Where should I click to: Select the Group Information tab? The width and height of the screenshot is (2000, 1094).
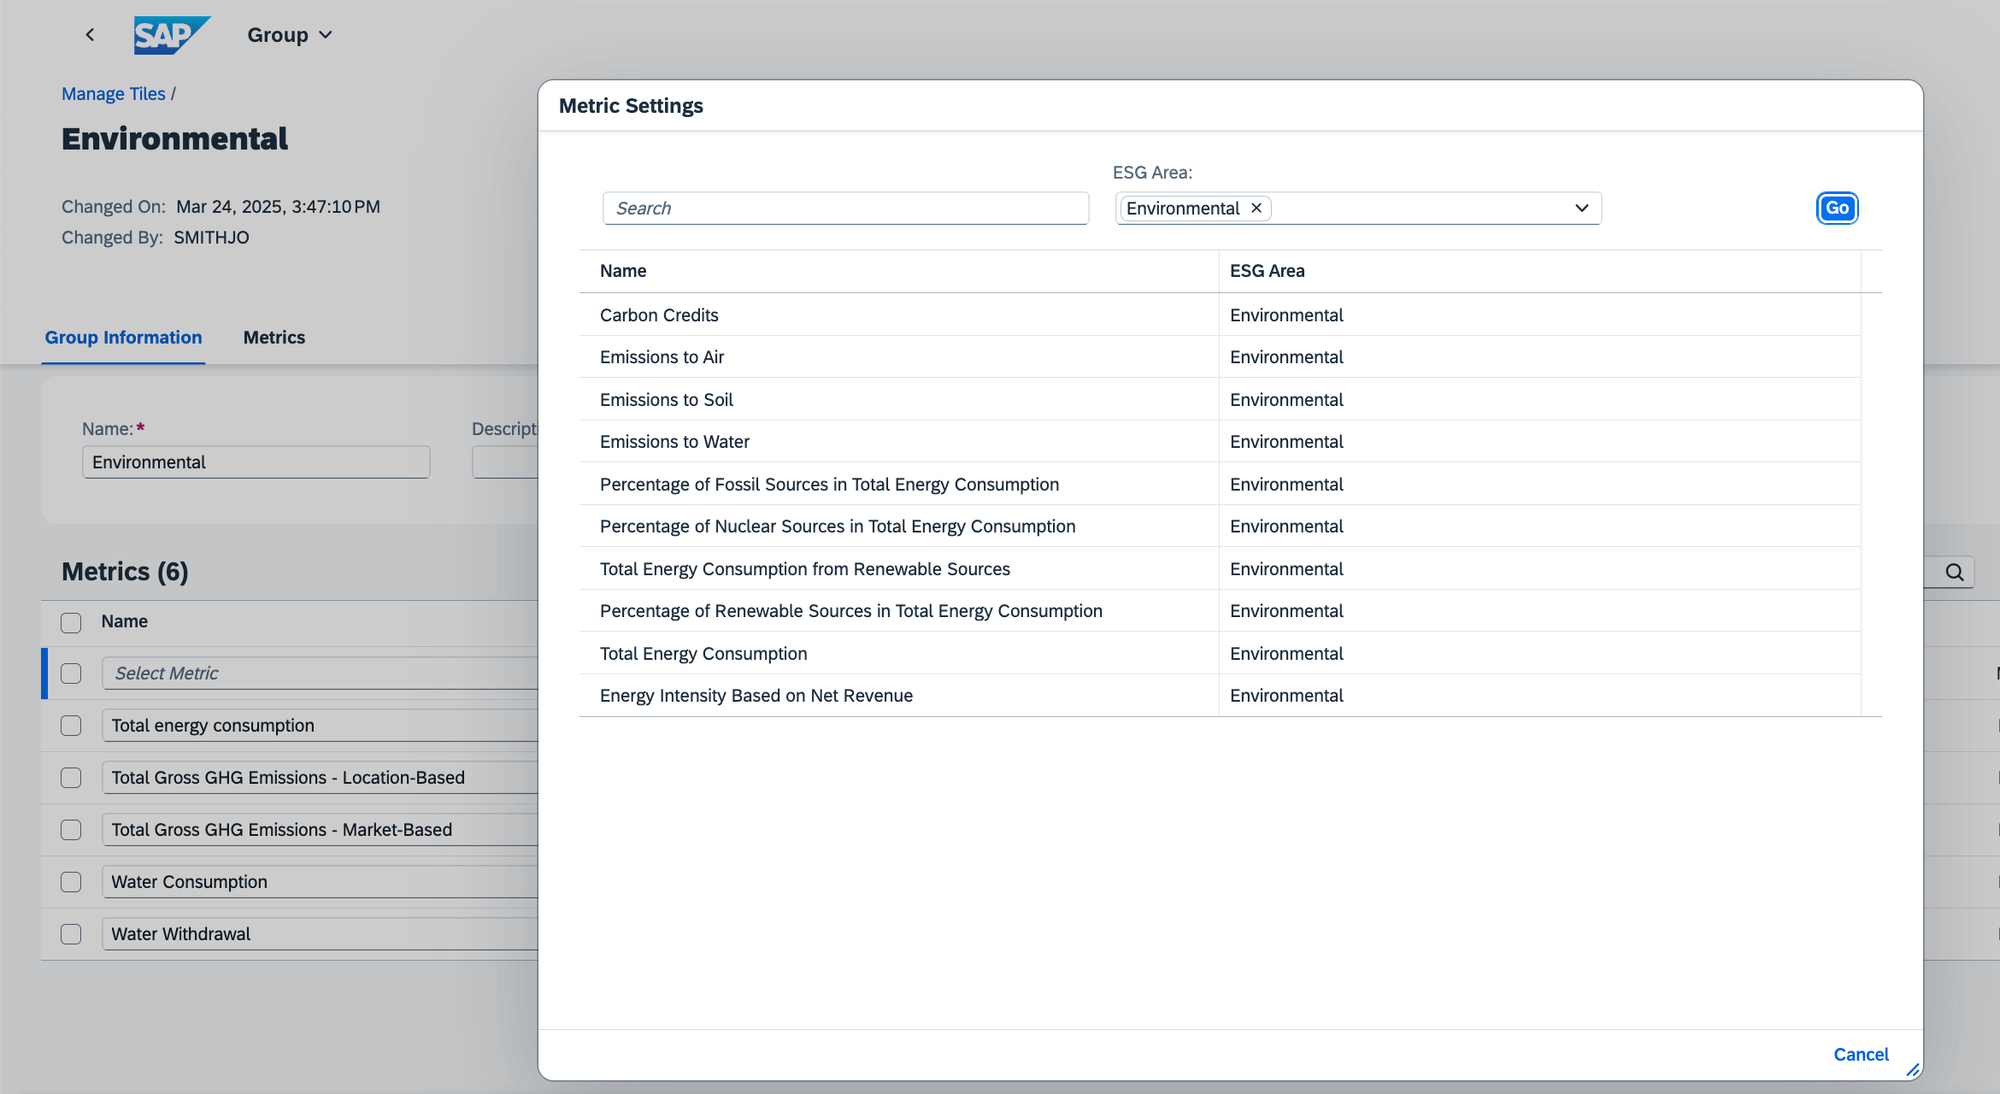point(123,337)
